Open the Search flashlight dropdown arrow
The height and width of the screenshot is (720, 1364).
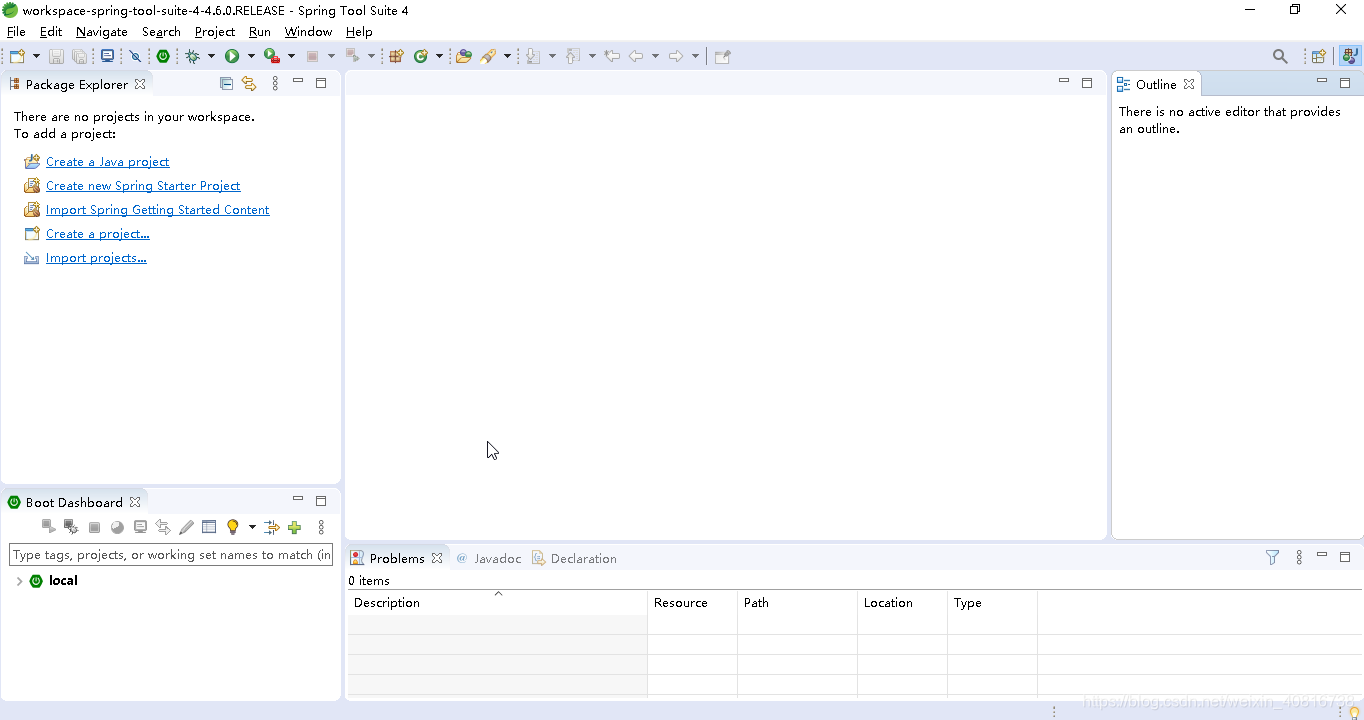[507, 56]
